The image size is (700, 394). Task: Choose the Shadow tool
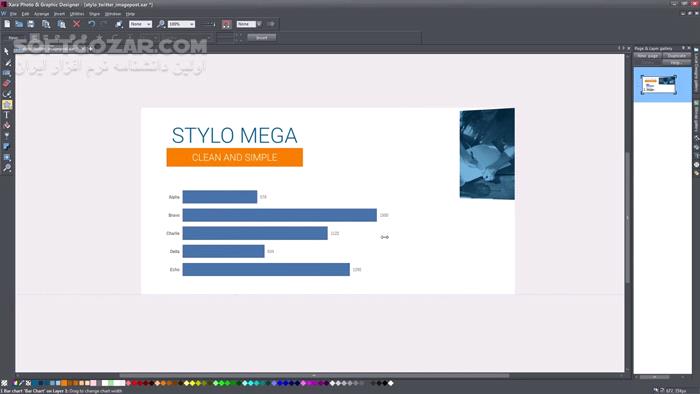point(7,147)
